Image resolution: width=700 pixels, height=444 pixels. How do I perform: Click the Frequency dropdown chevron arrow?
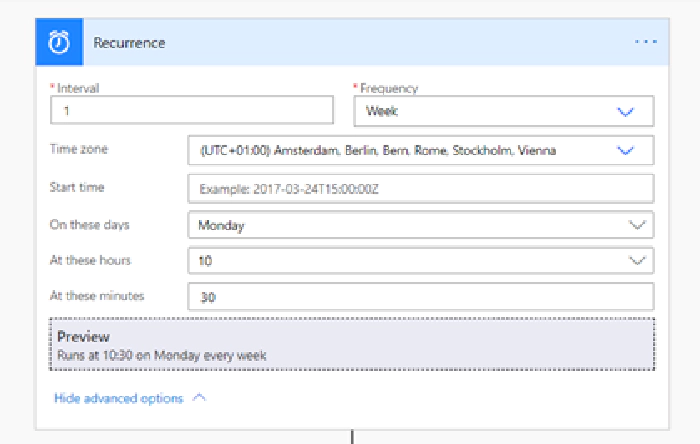pos(627,112)
